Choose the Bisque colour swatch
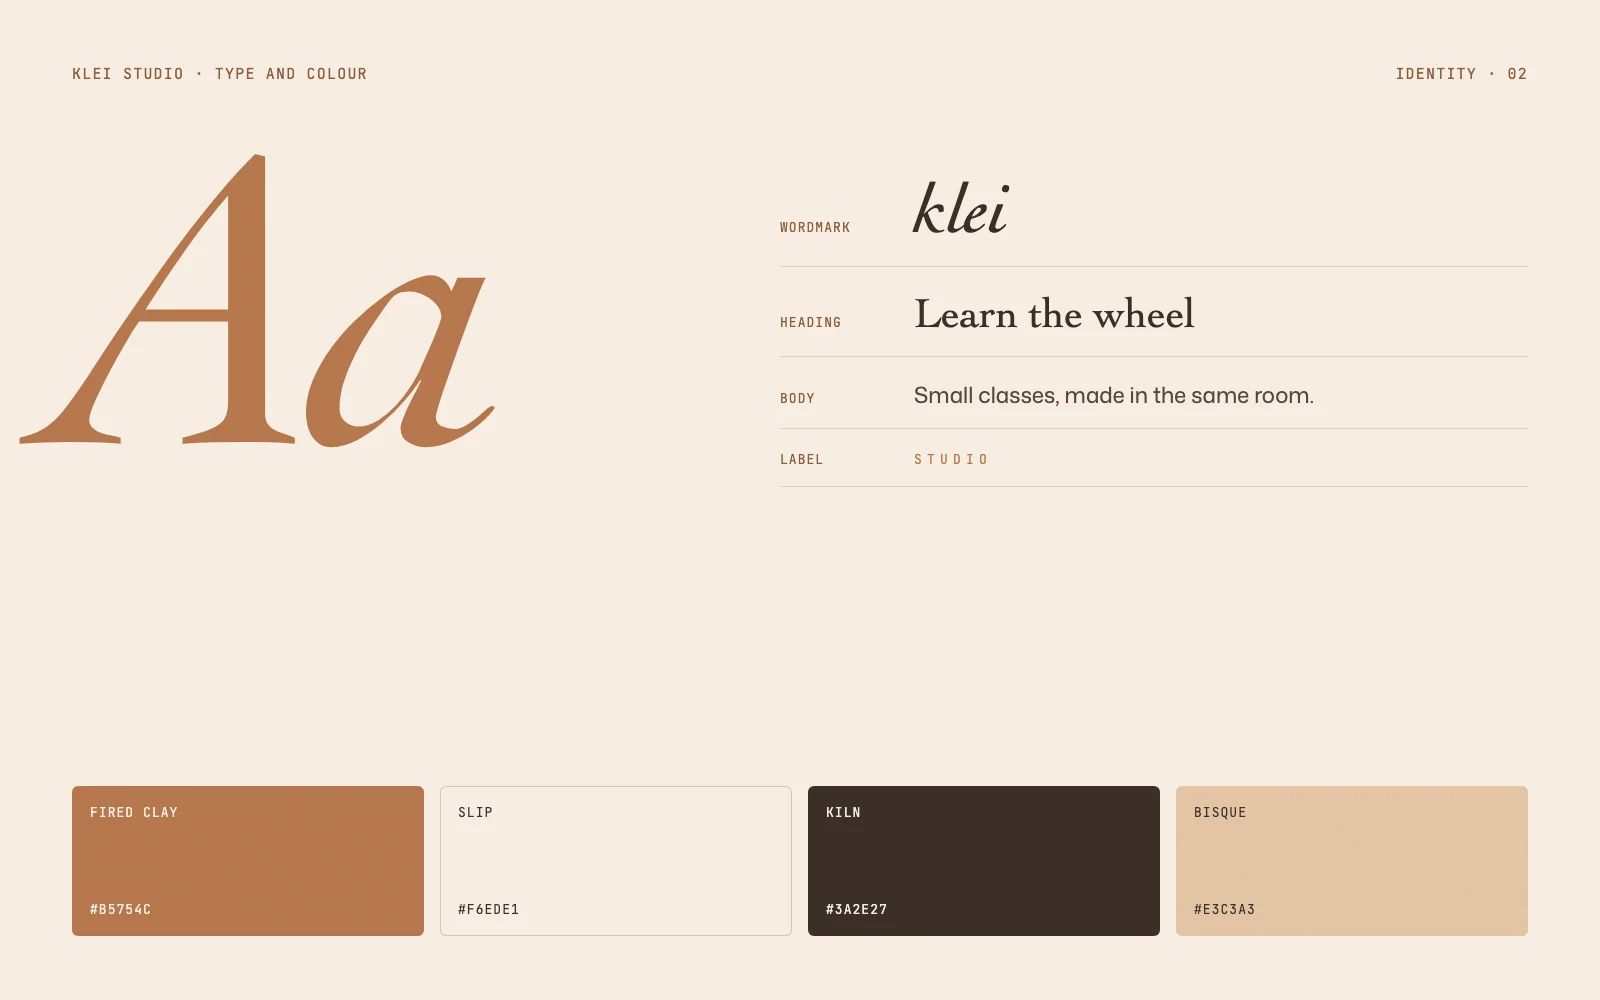The height and width of the screenshot is (1000, 1600). pyautogui.click(x=1352, y=861)
